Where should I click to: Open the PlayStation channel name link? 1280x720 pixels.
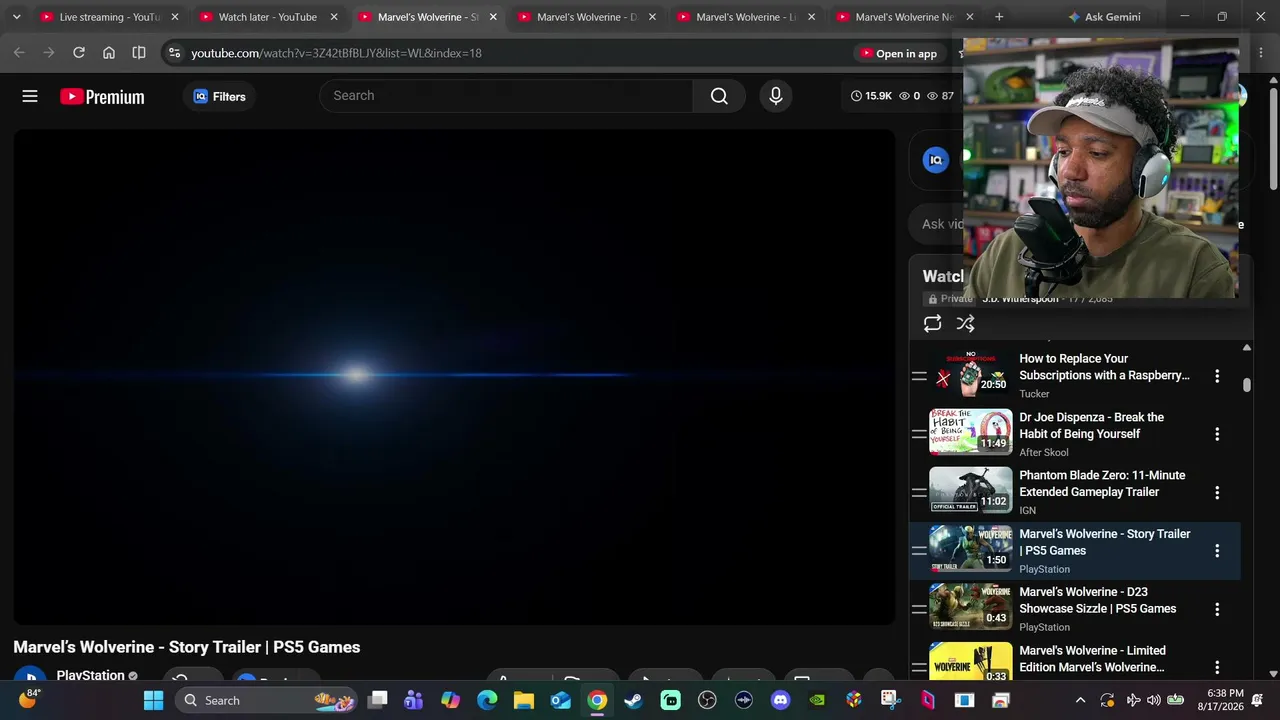point(90,675)
